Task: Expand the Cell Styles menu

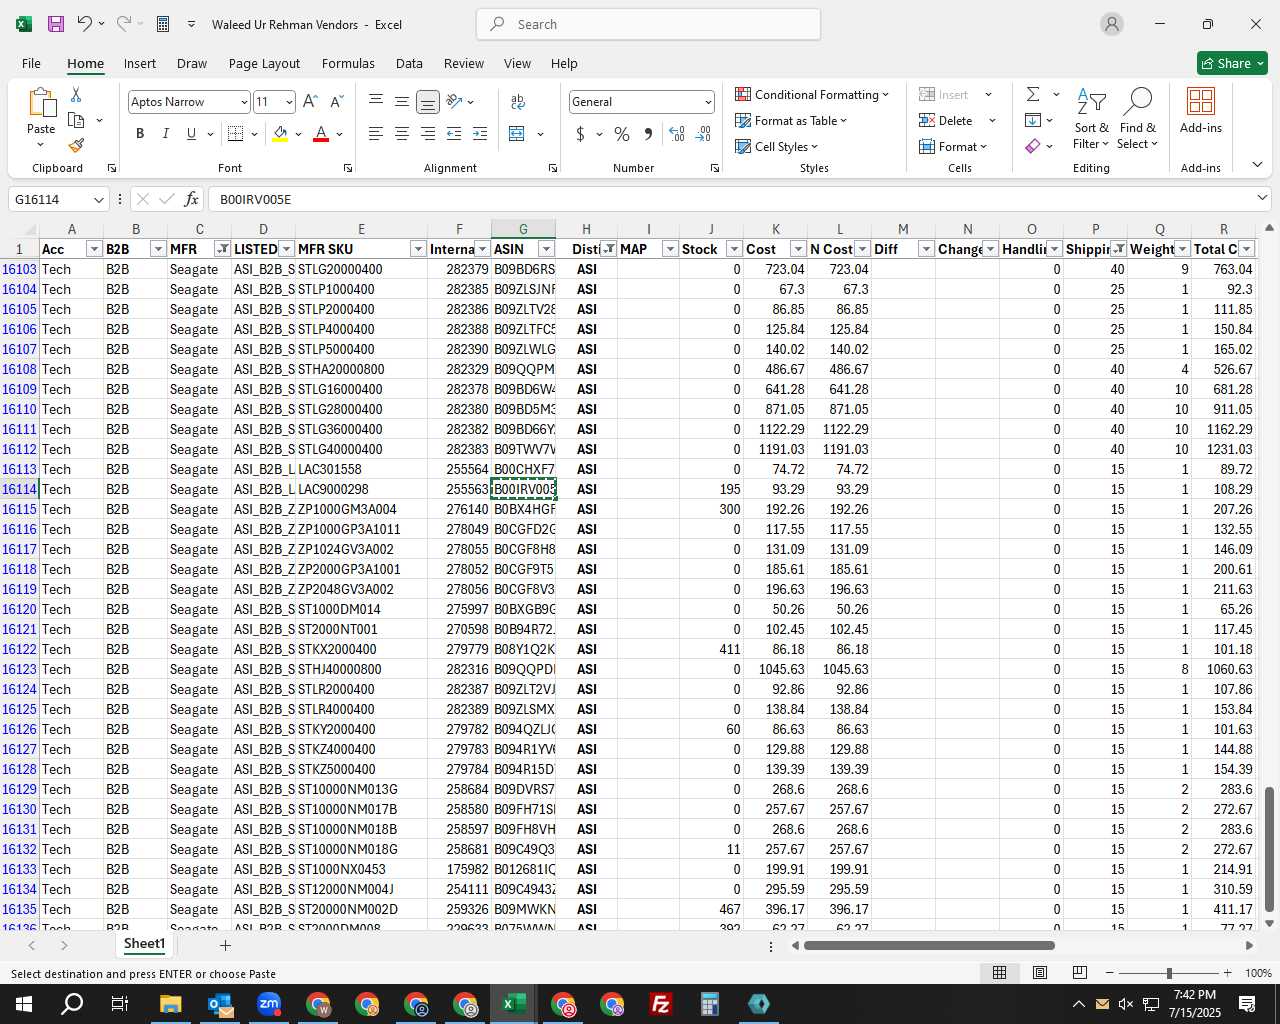Action: pos(777,146)
